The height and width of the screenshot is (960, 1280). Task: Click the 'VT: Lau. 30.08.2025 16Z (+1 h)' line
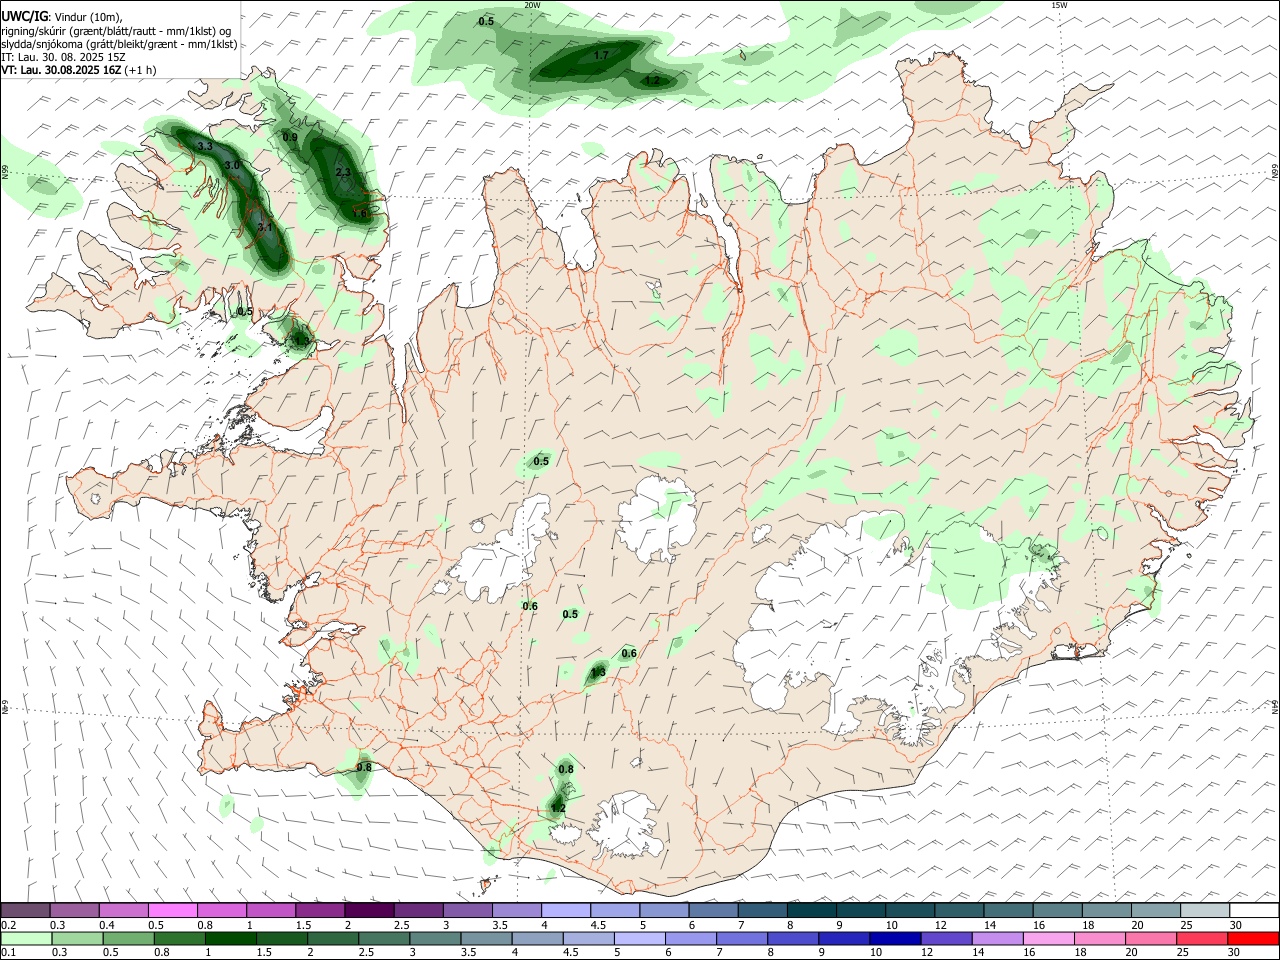tap(78, 70)
